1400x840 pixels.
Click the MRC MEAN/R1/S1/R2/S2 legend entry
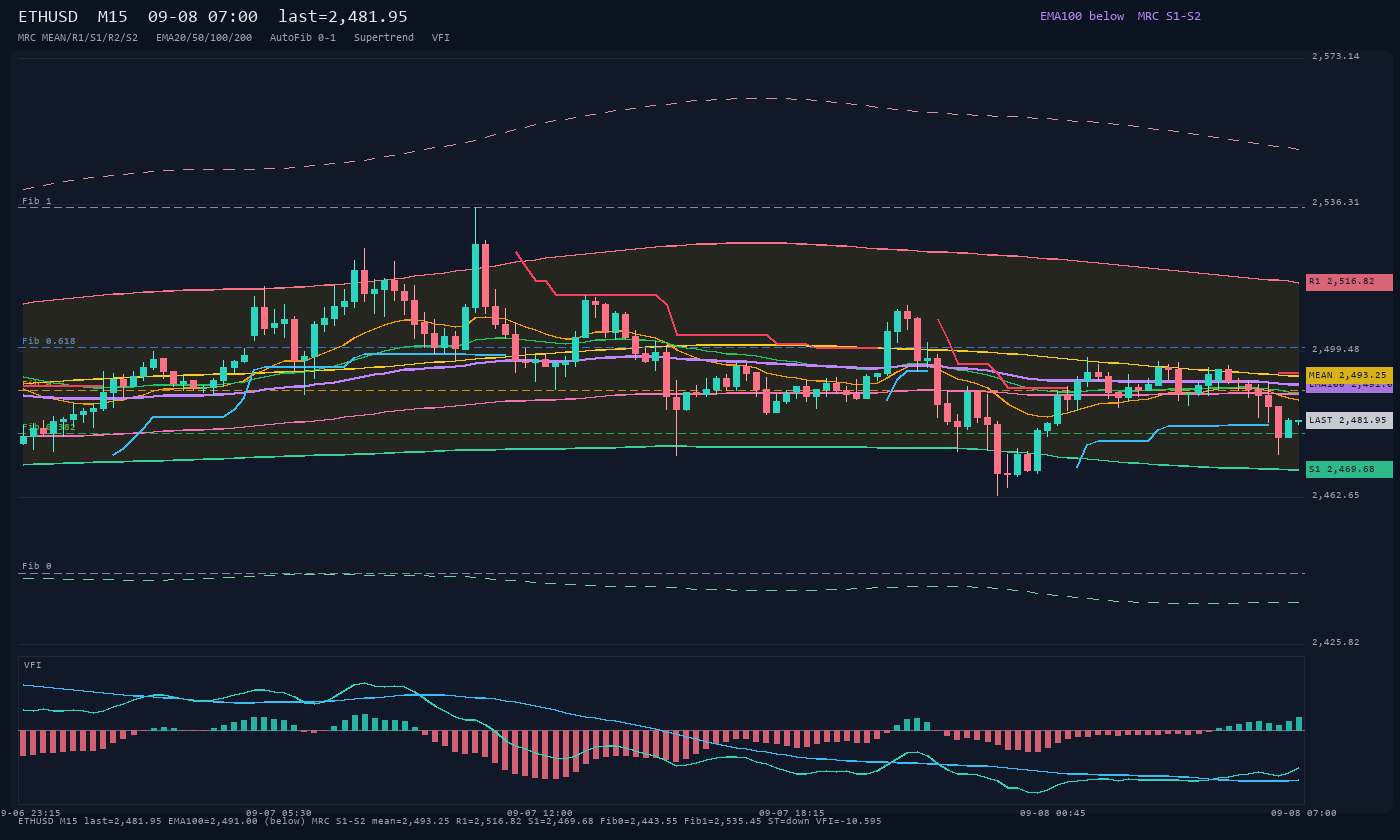click(78, 38)
